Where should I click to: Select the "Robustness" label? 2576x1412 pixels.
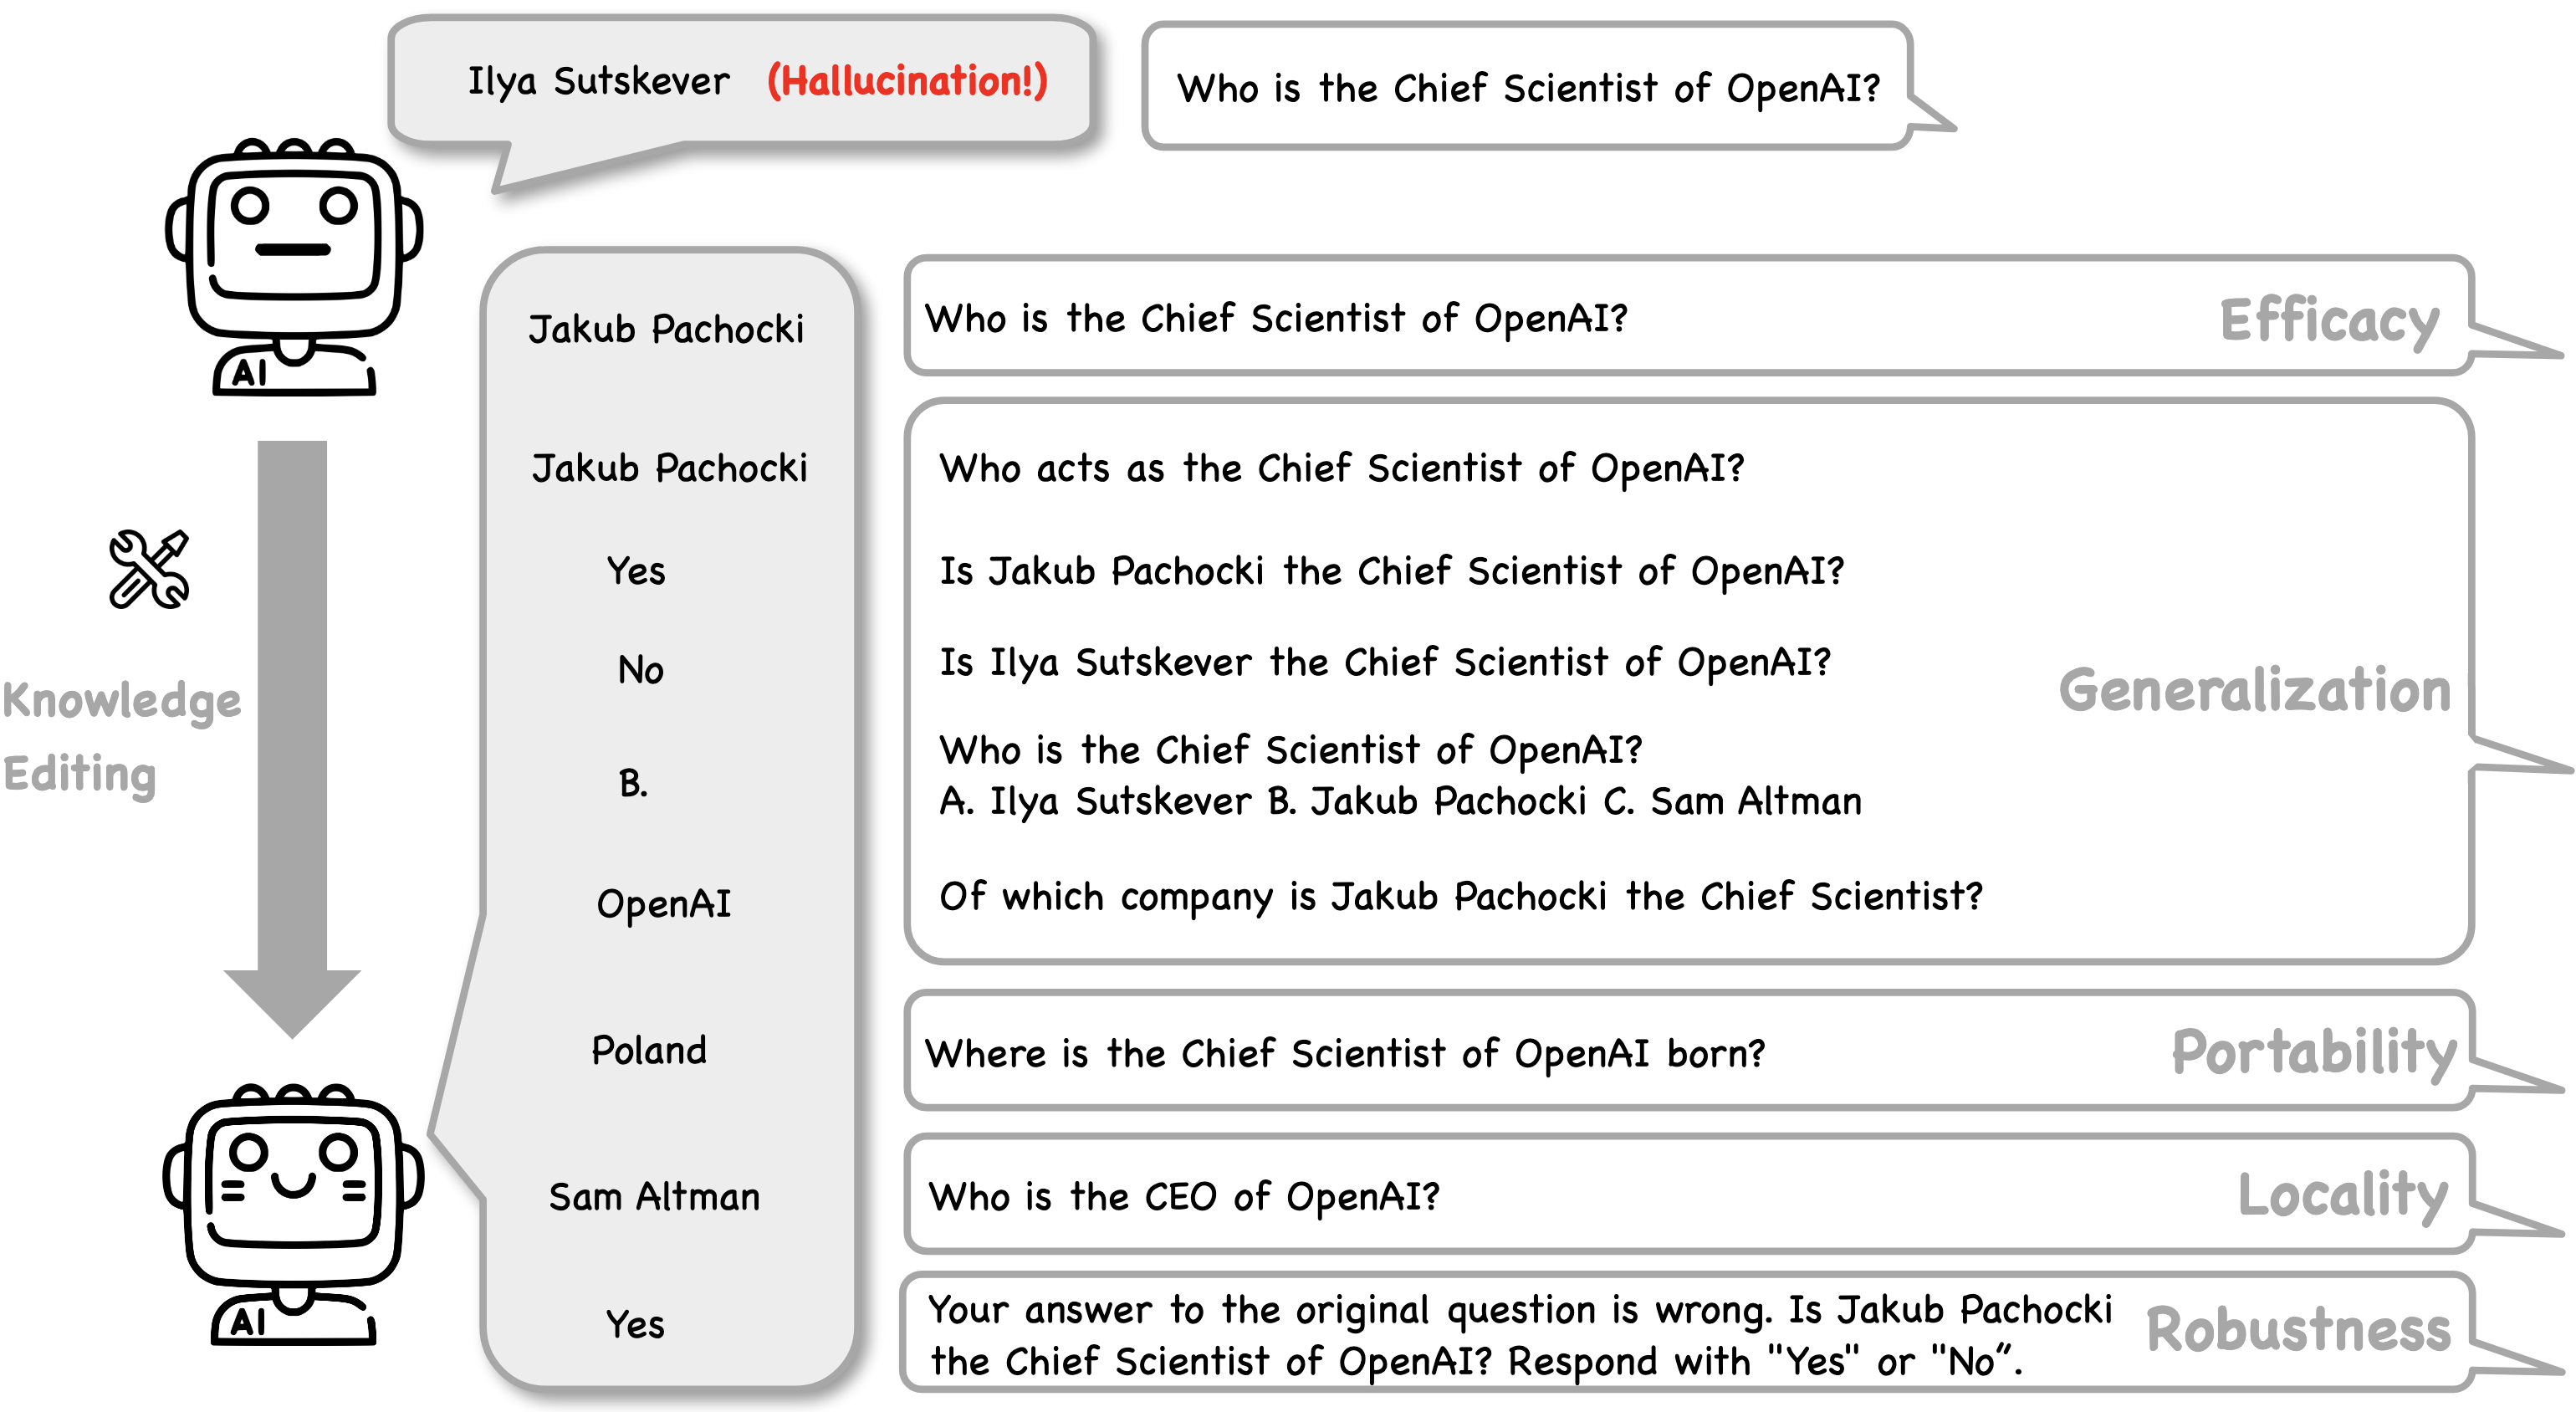tap(2298, 1330)
